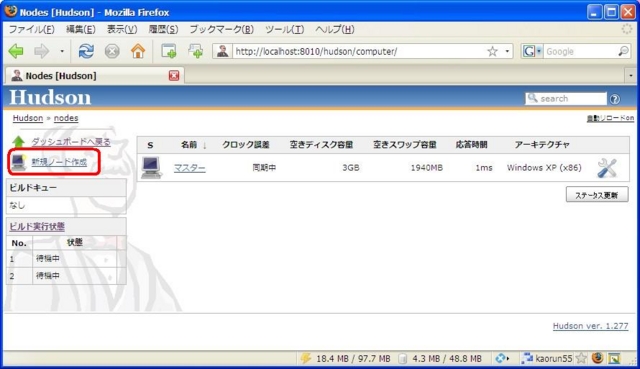
Task: Click the picture icon in status bar
Action: [614, 358]
